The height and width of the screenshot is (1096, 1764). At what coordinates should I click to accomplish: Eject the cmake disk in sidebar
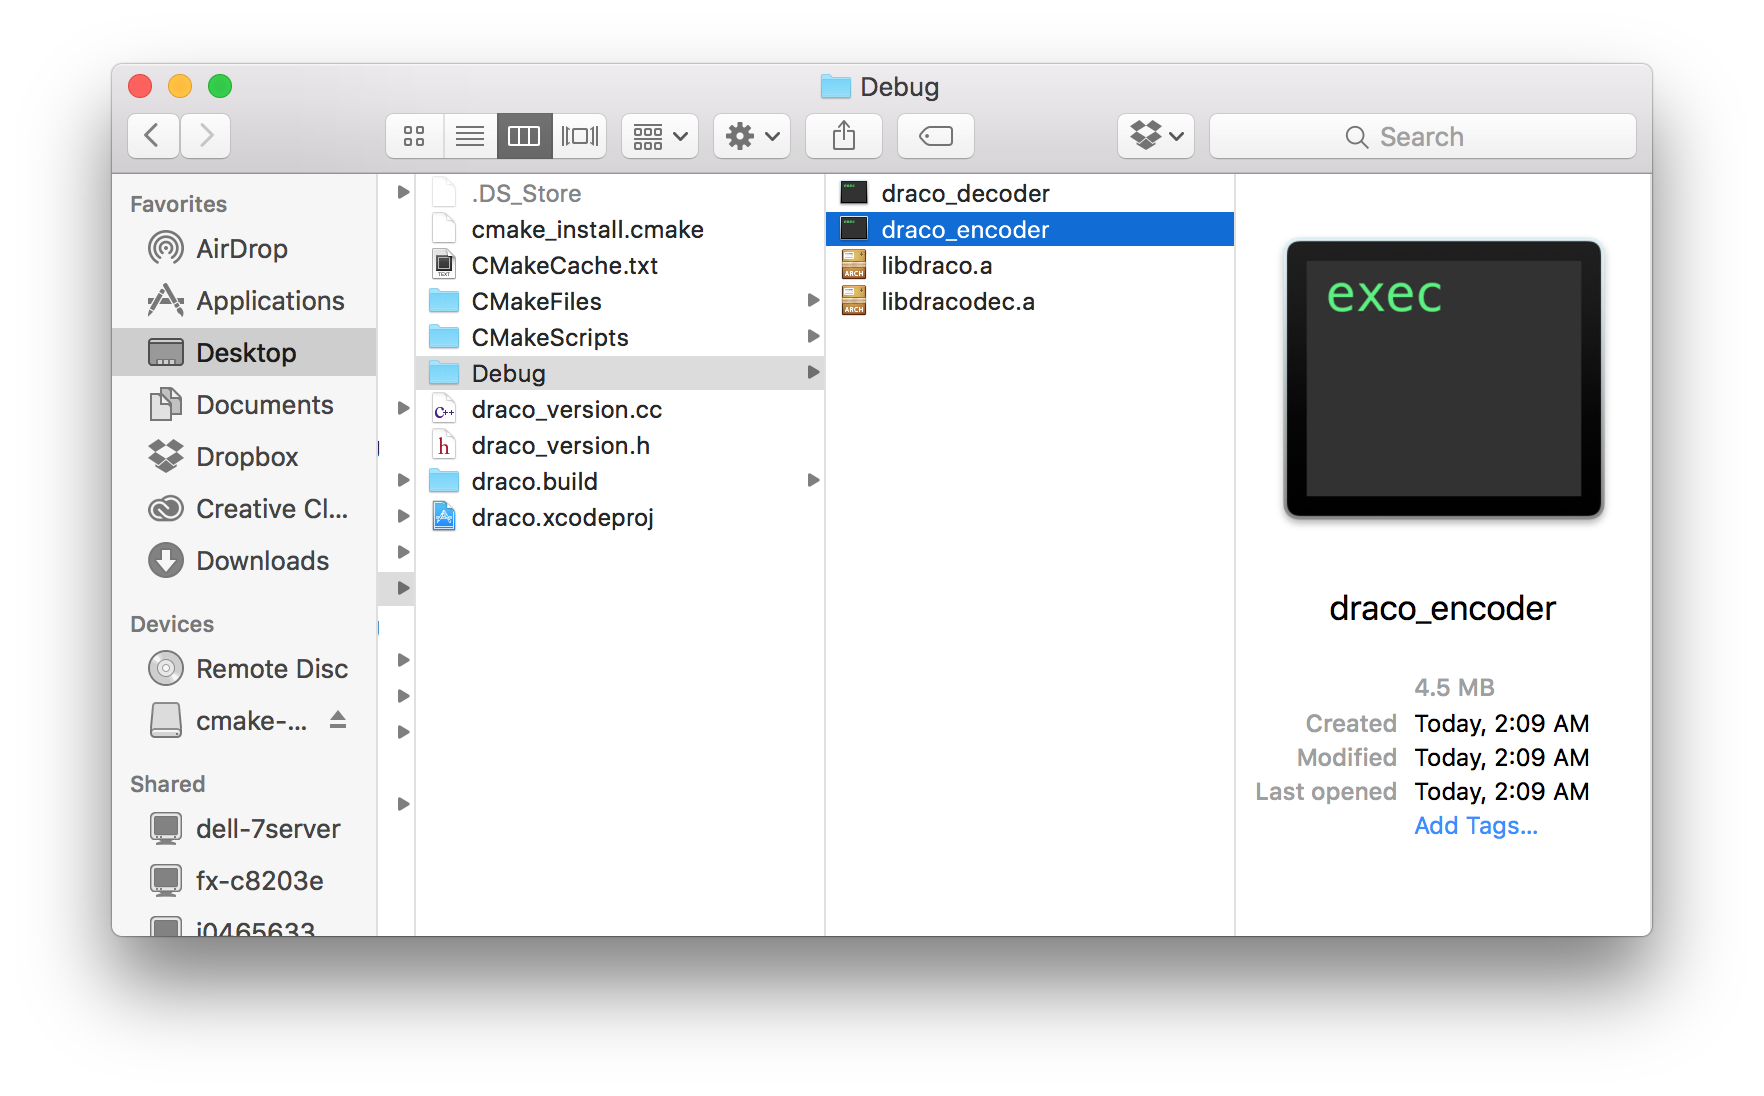[x=338, y=720]
